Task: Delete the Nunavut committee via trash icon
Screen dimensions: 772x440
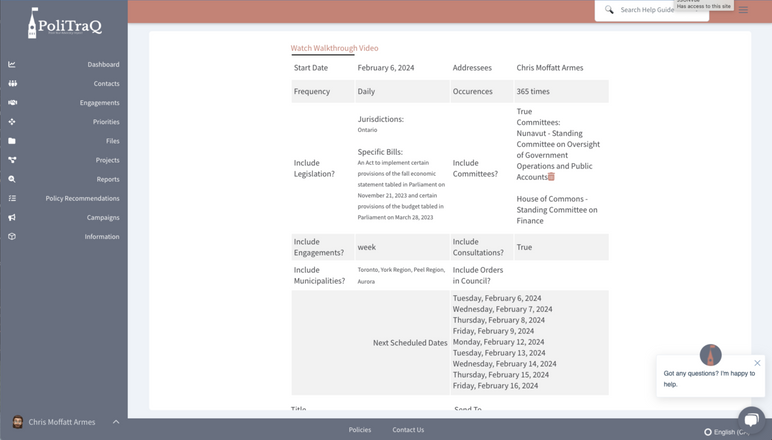Action: pos(551,177)
